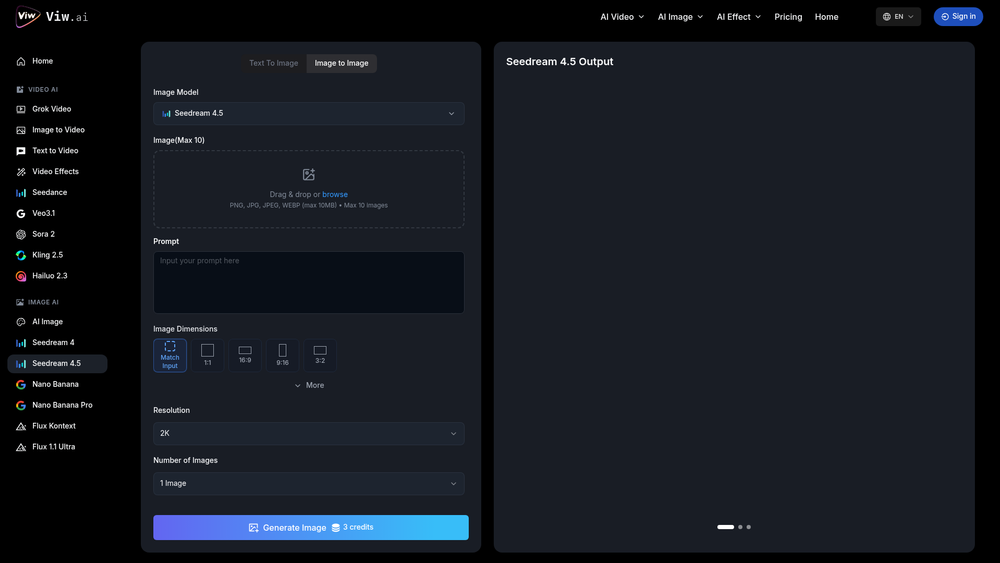Select third carousel dot in output

749,527
